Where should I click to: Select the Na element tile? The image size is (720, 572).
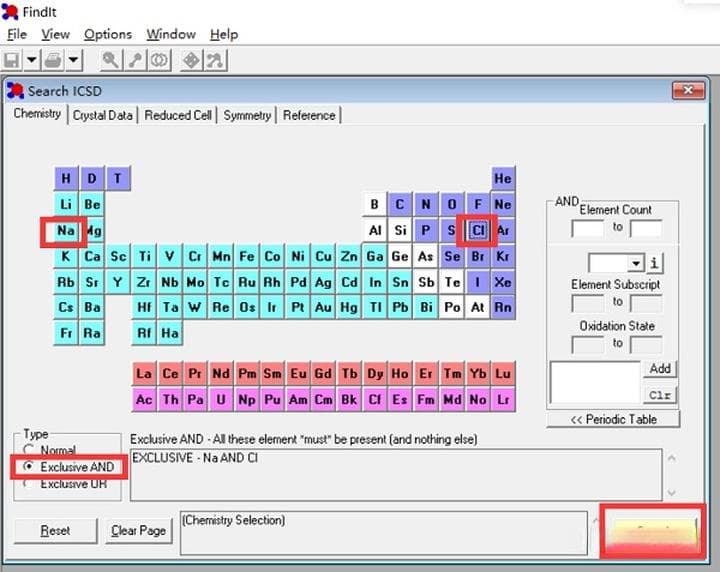point(66,230)
